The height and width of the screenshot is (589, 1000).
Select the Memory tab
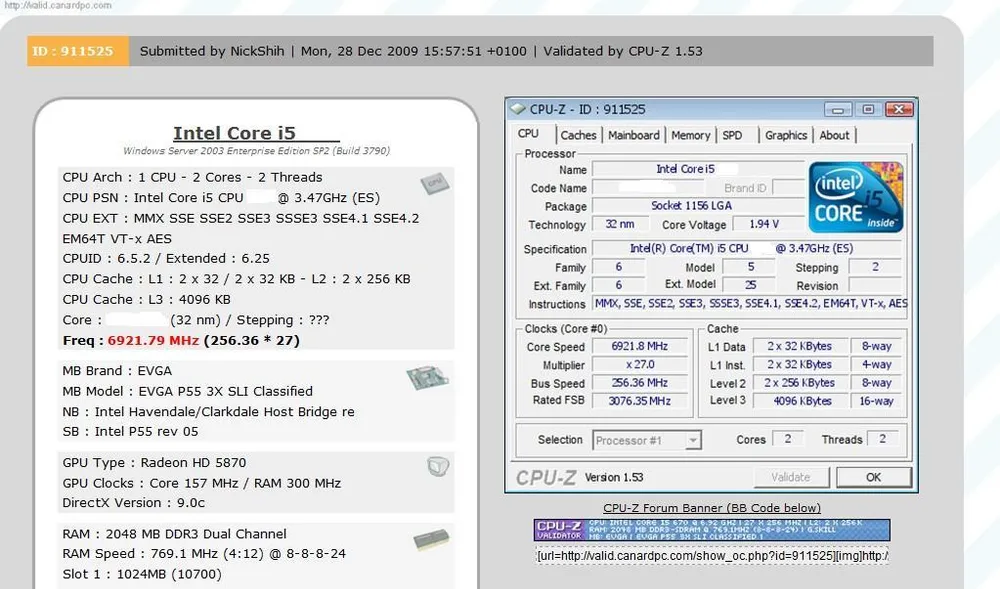point(690,135)
